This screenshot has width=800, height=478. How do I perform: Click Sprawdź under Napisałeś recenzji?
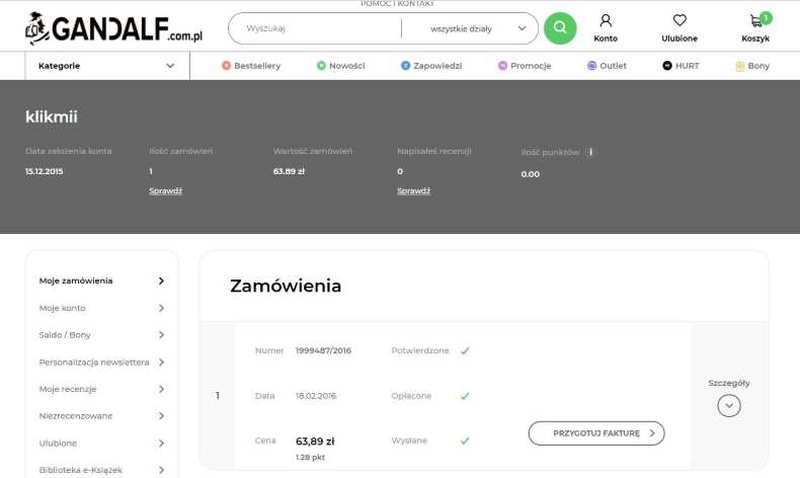(414, 191)
